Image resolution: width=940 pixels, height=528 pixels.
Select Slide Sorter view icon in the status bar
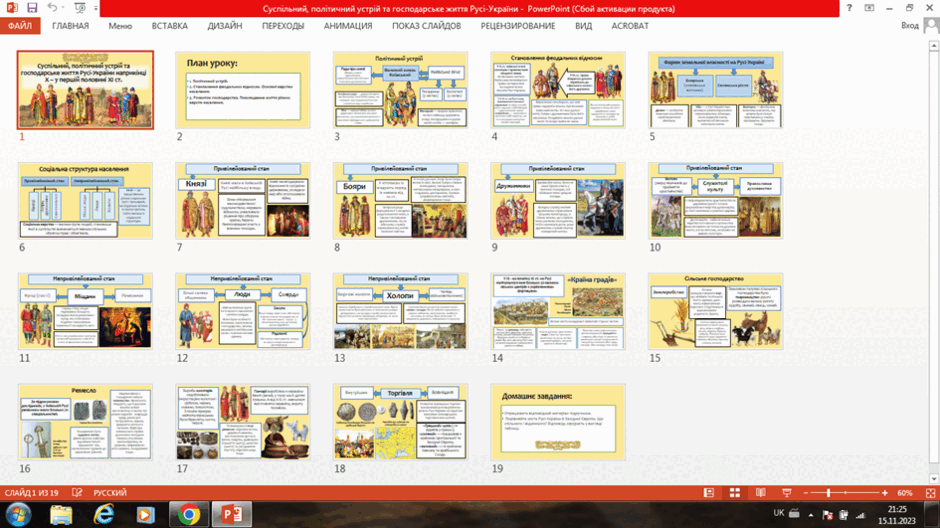tap(734, 493)
